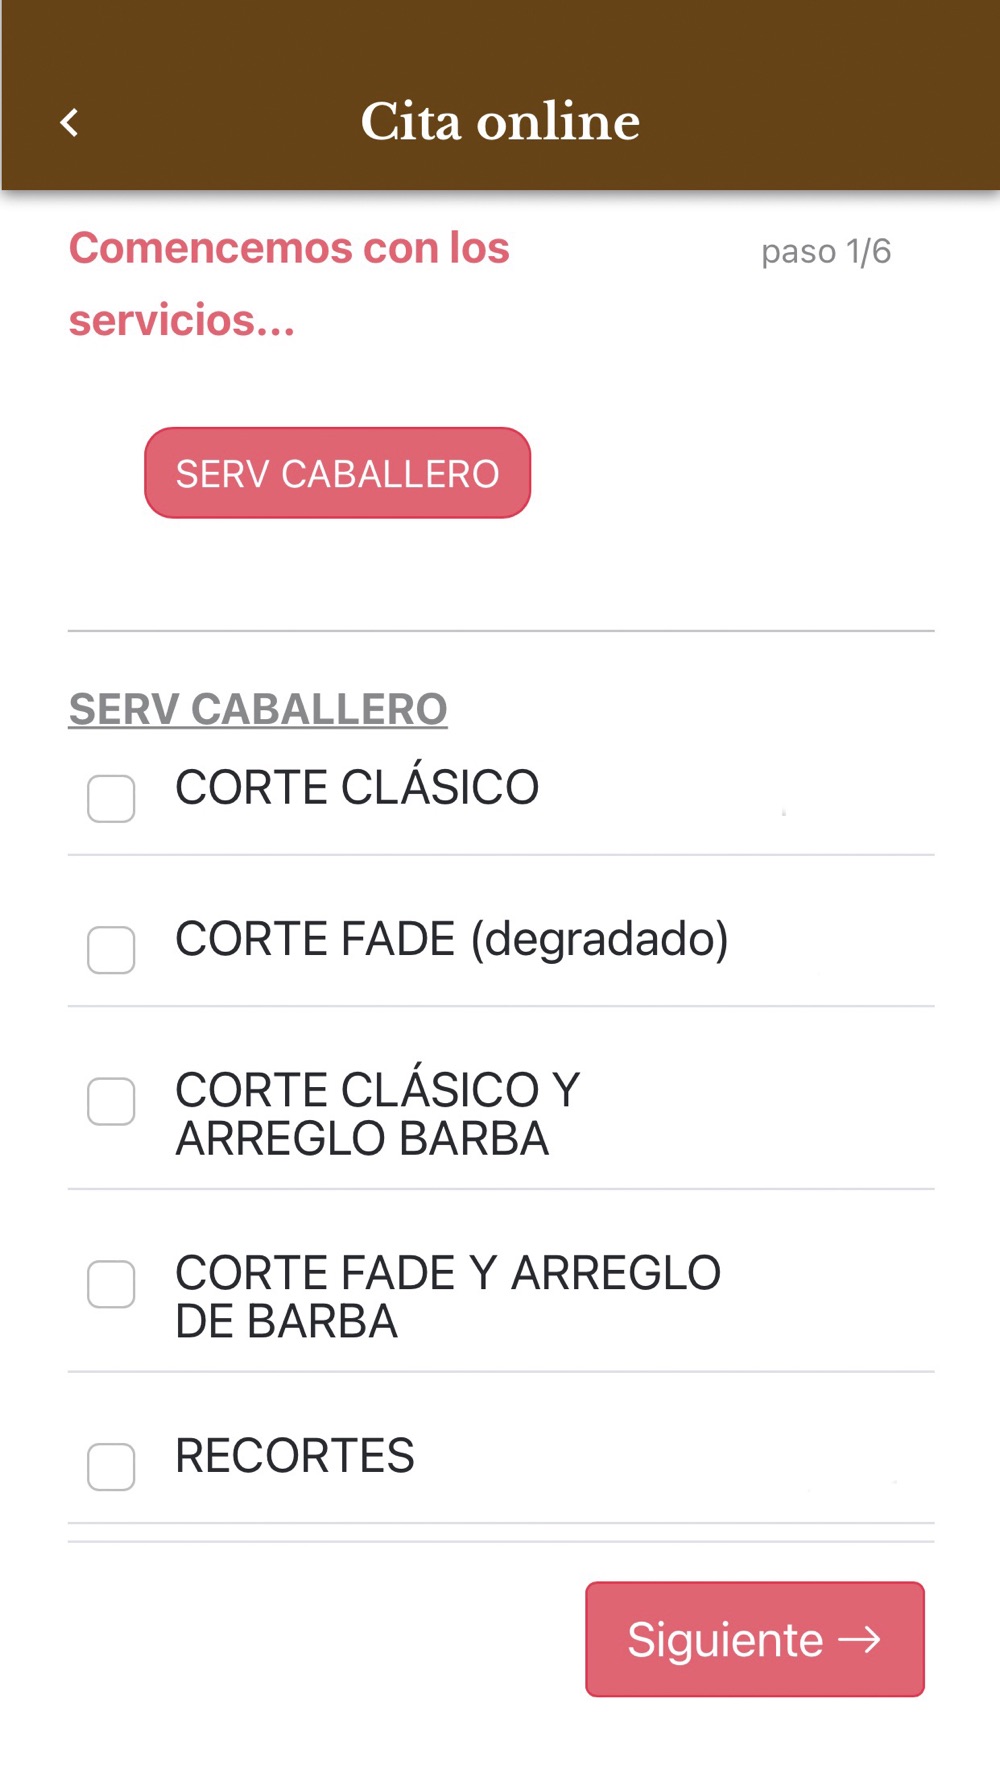The height and width of the screenshot is (1778, 1000).
Task: Tap CORTE CLÁSICO Y ARREGLO BARBA text
Action: [378, 1114]
